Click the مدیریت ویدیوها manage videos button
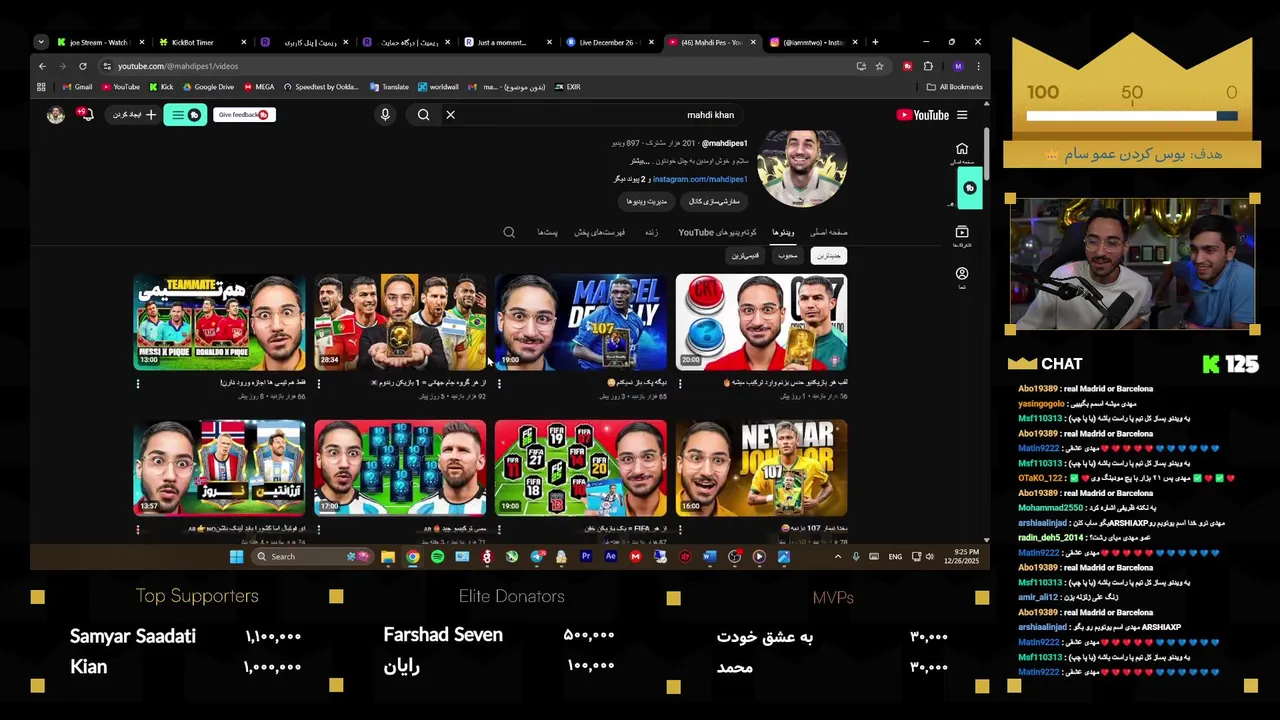 pos(646,202)
